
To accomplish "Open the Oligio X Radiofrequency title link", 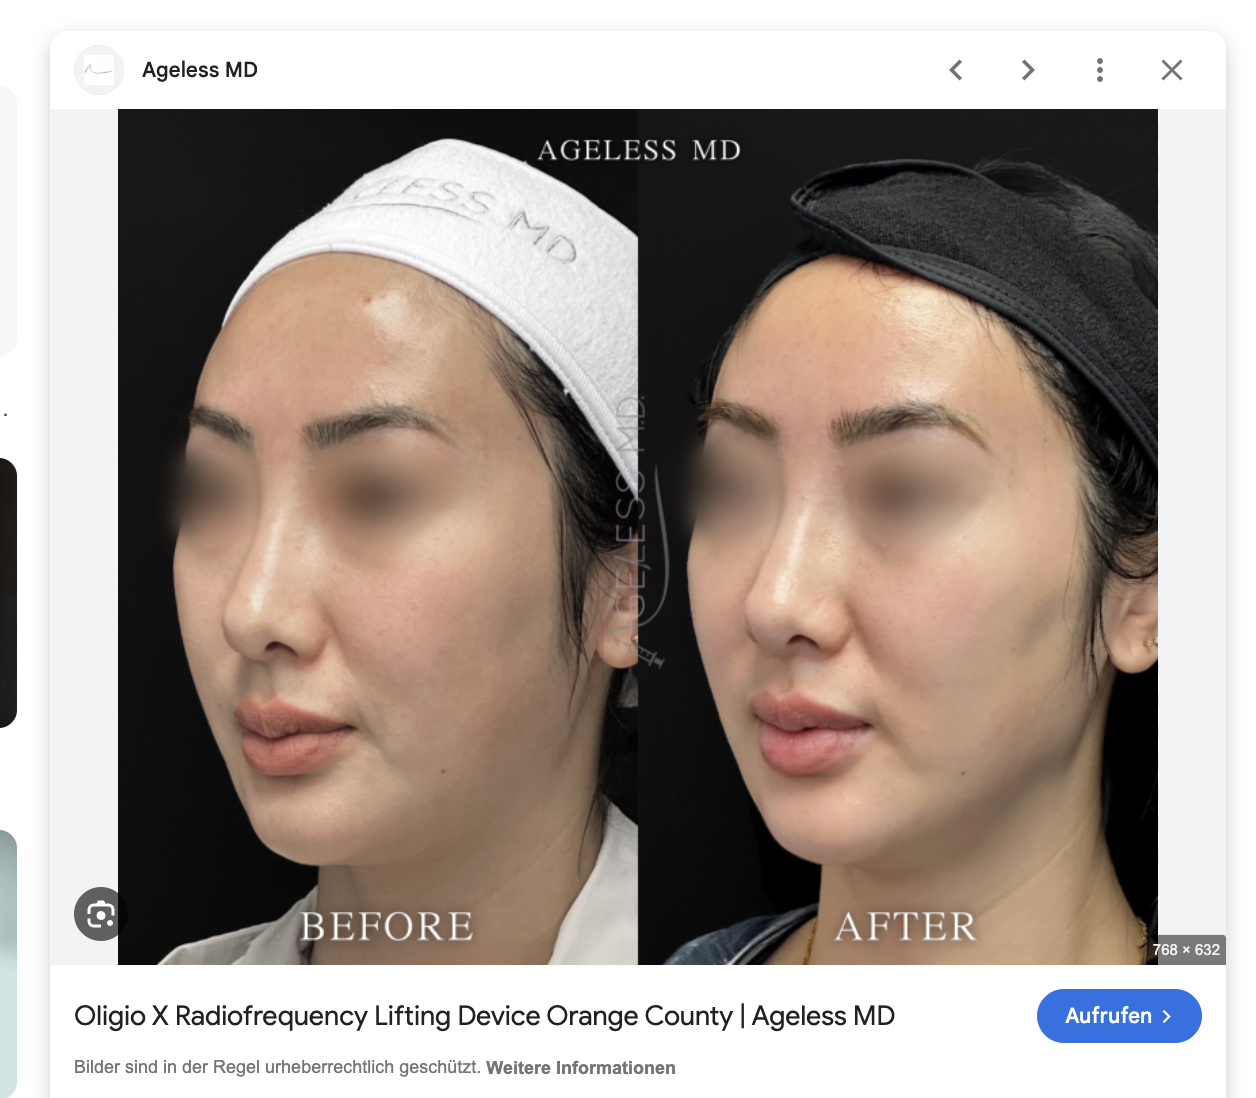I will pyautogui.click(x=484, y=1016).
